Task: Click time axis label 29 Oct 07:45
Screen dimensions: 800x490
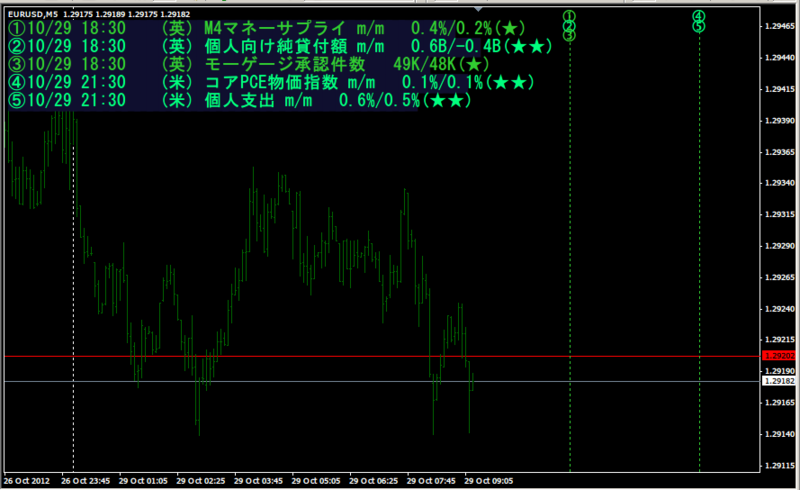Action: tap(431, 481)
